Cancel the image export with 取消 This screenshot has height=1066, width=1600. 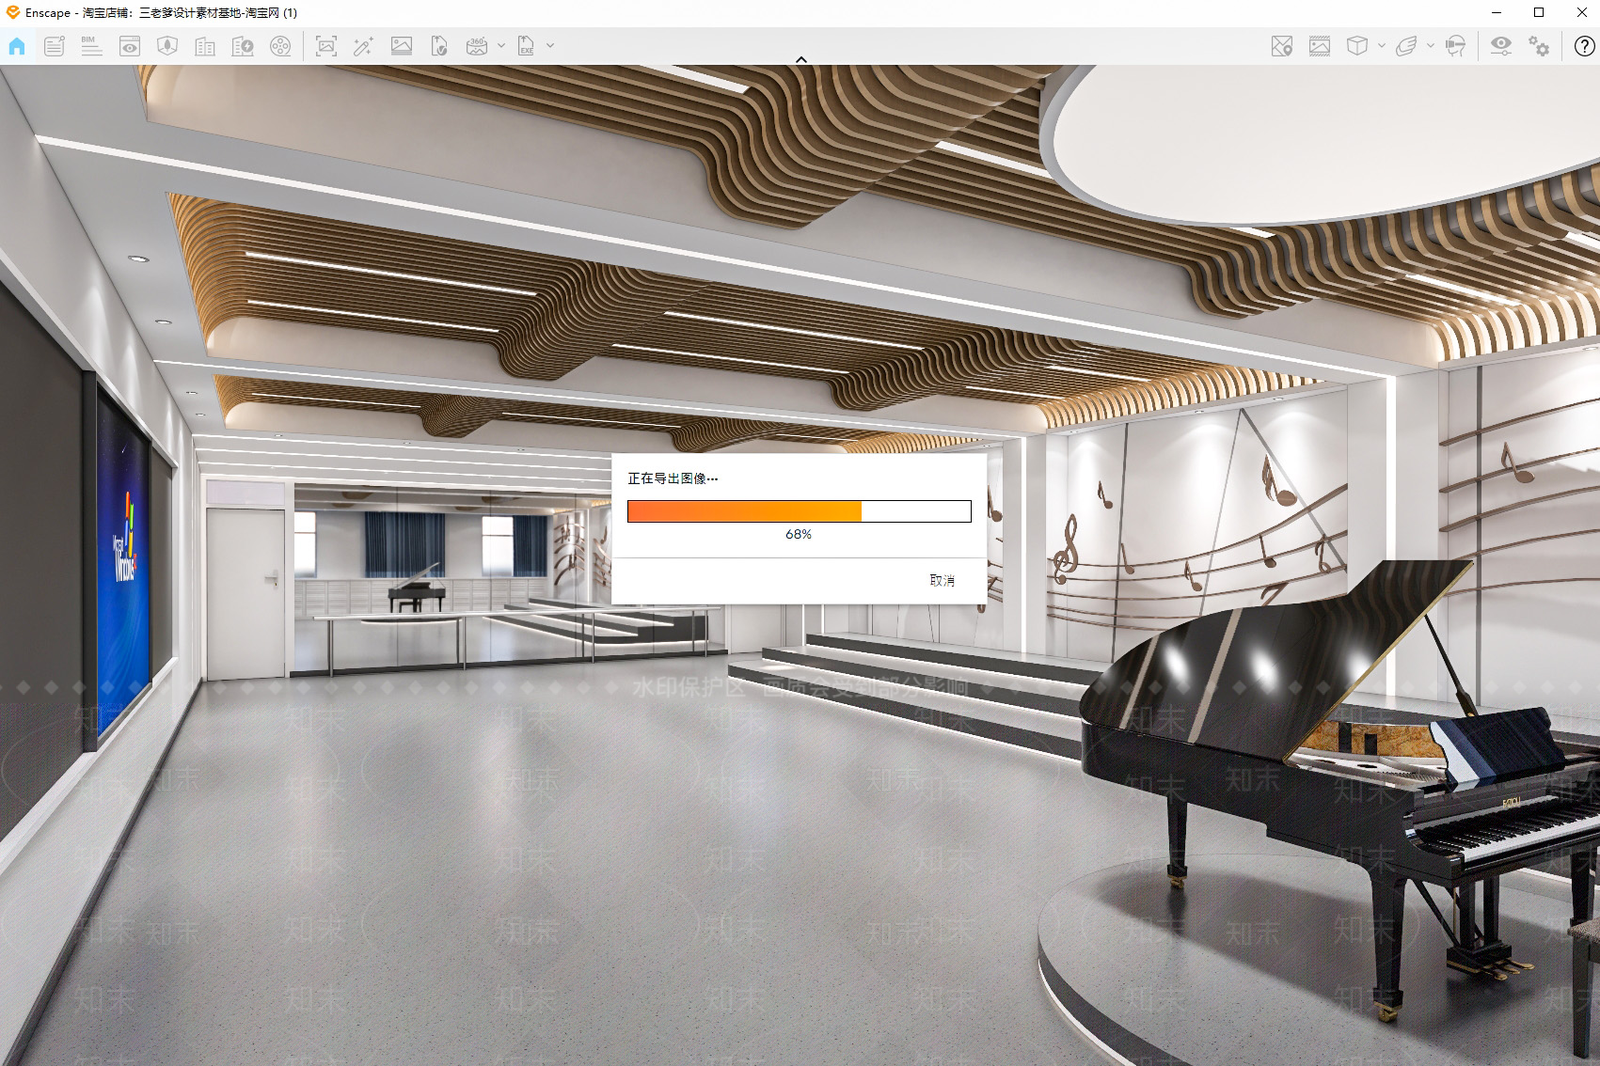click(x=942, y=580)
